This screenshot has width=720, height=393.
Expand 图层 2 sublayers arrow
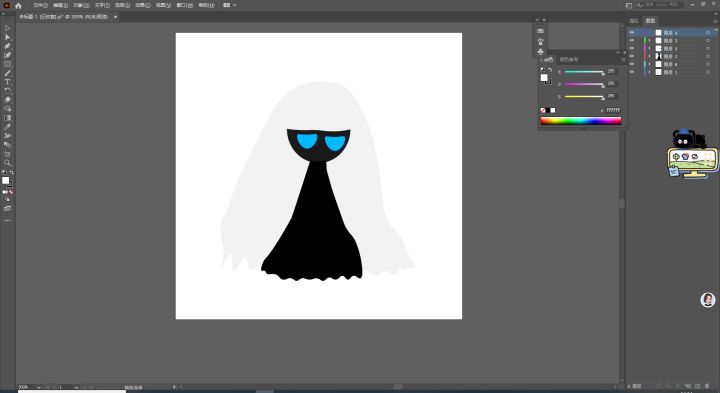click(x=649, y=56)
